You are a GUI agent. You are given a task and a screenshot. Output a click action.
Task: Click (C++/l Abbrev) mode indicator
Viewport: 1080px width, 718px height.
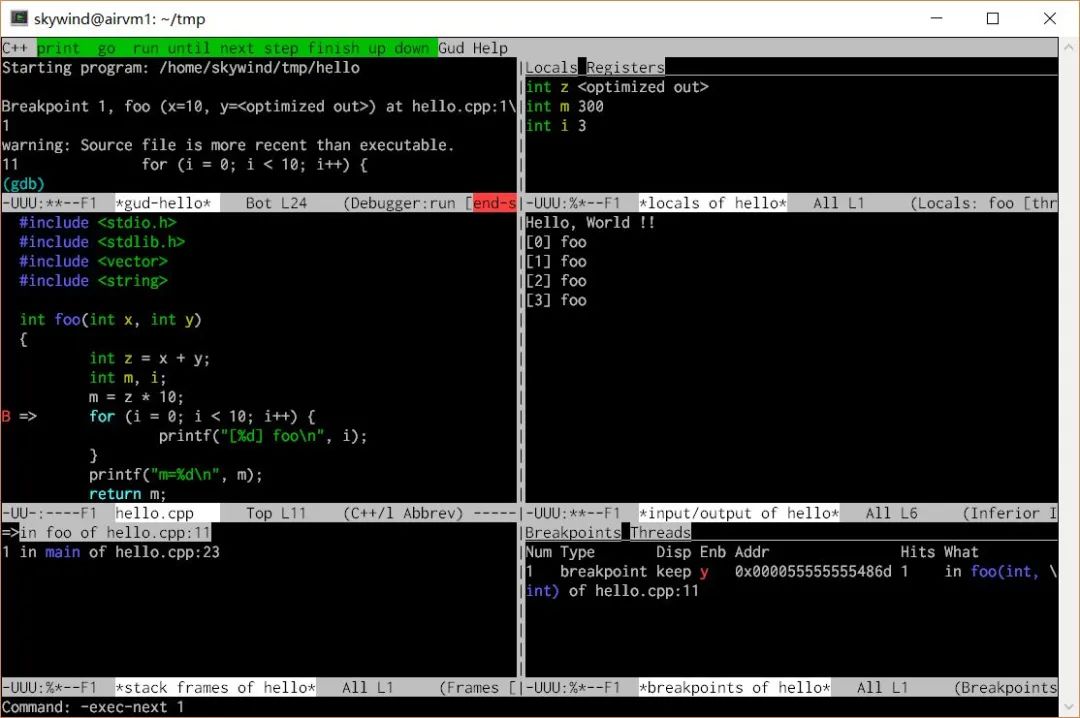404,513
